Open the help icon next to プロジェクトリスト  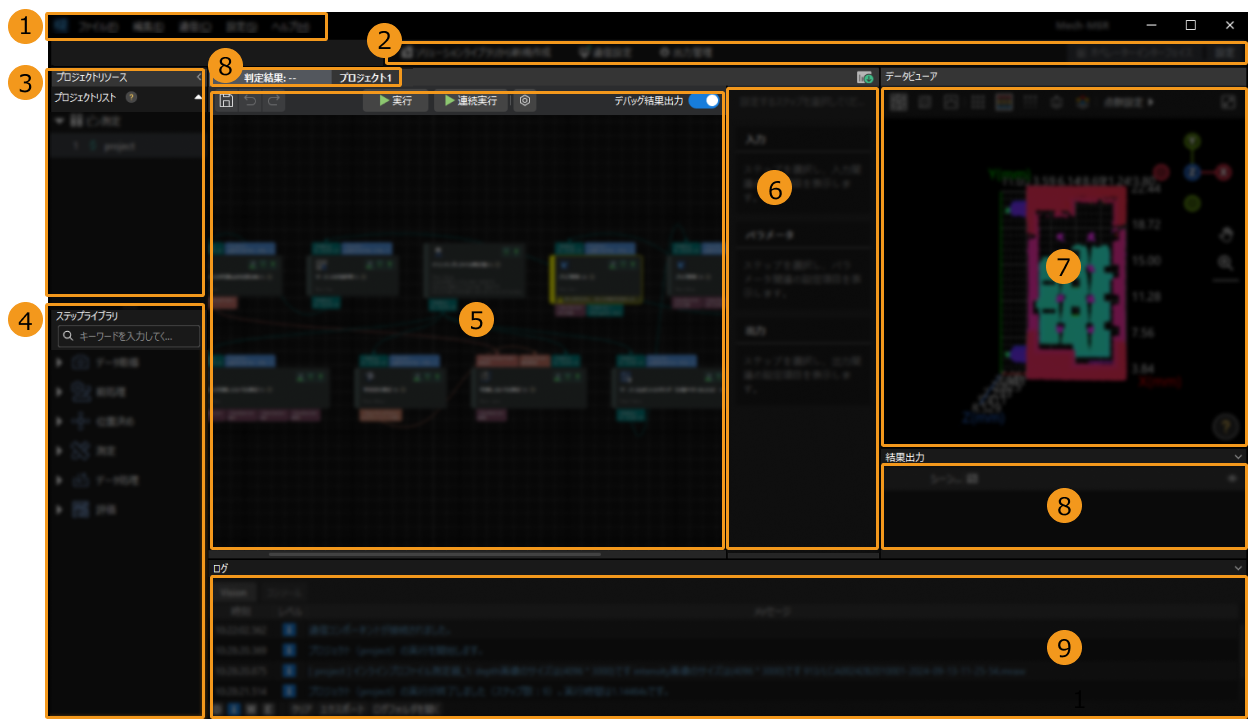coord(132,97)
